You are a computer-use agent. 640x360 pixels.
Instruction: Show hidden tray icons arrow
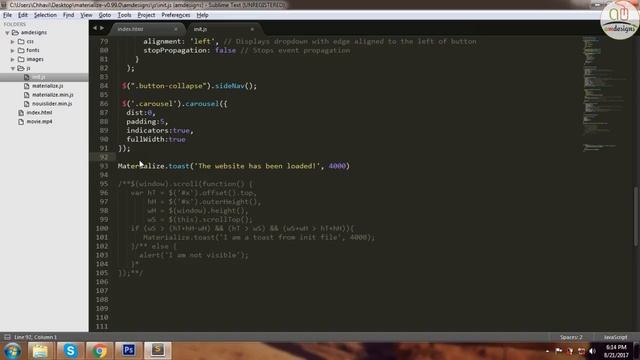[x=547, y=351]
